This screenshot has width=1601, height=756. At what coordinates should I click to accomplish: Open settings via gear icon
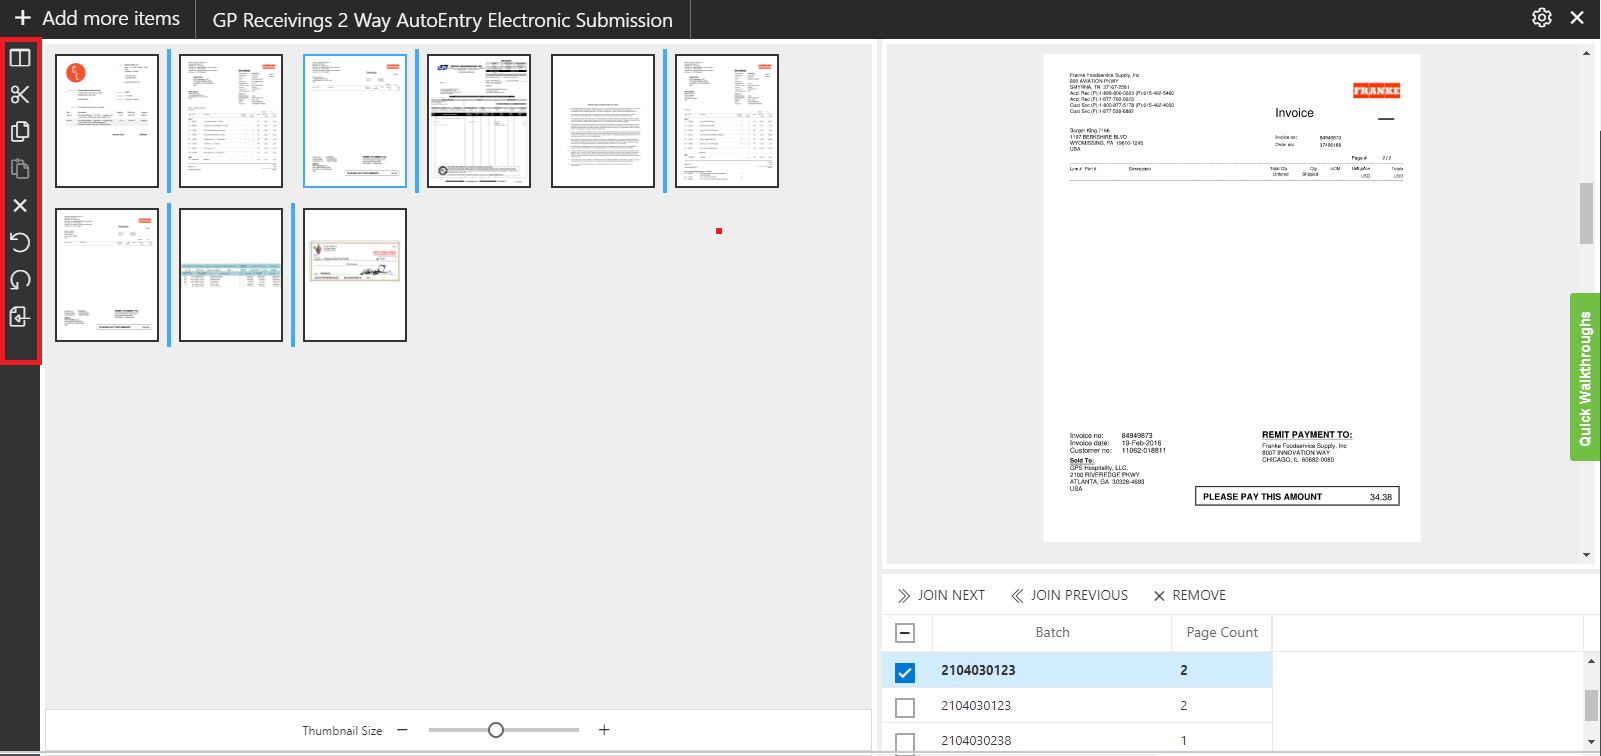(1541, 18)
